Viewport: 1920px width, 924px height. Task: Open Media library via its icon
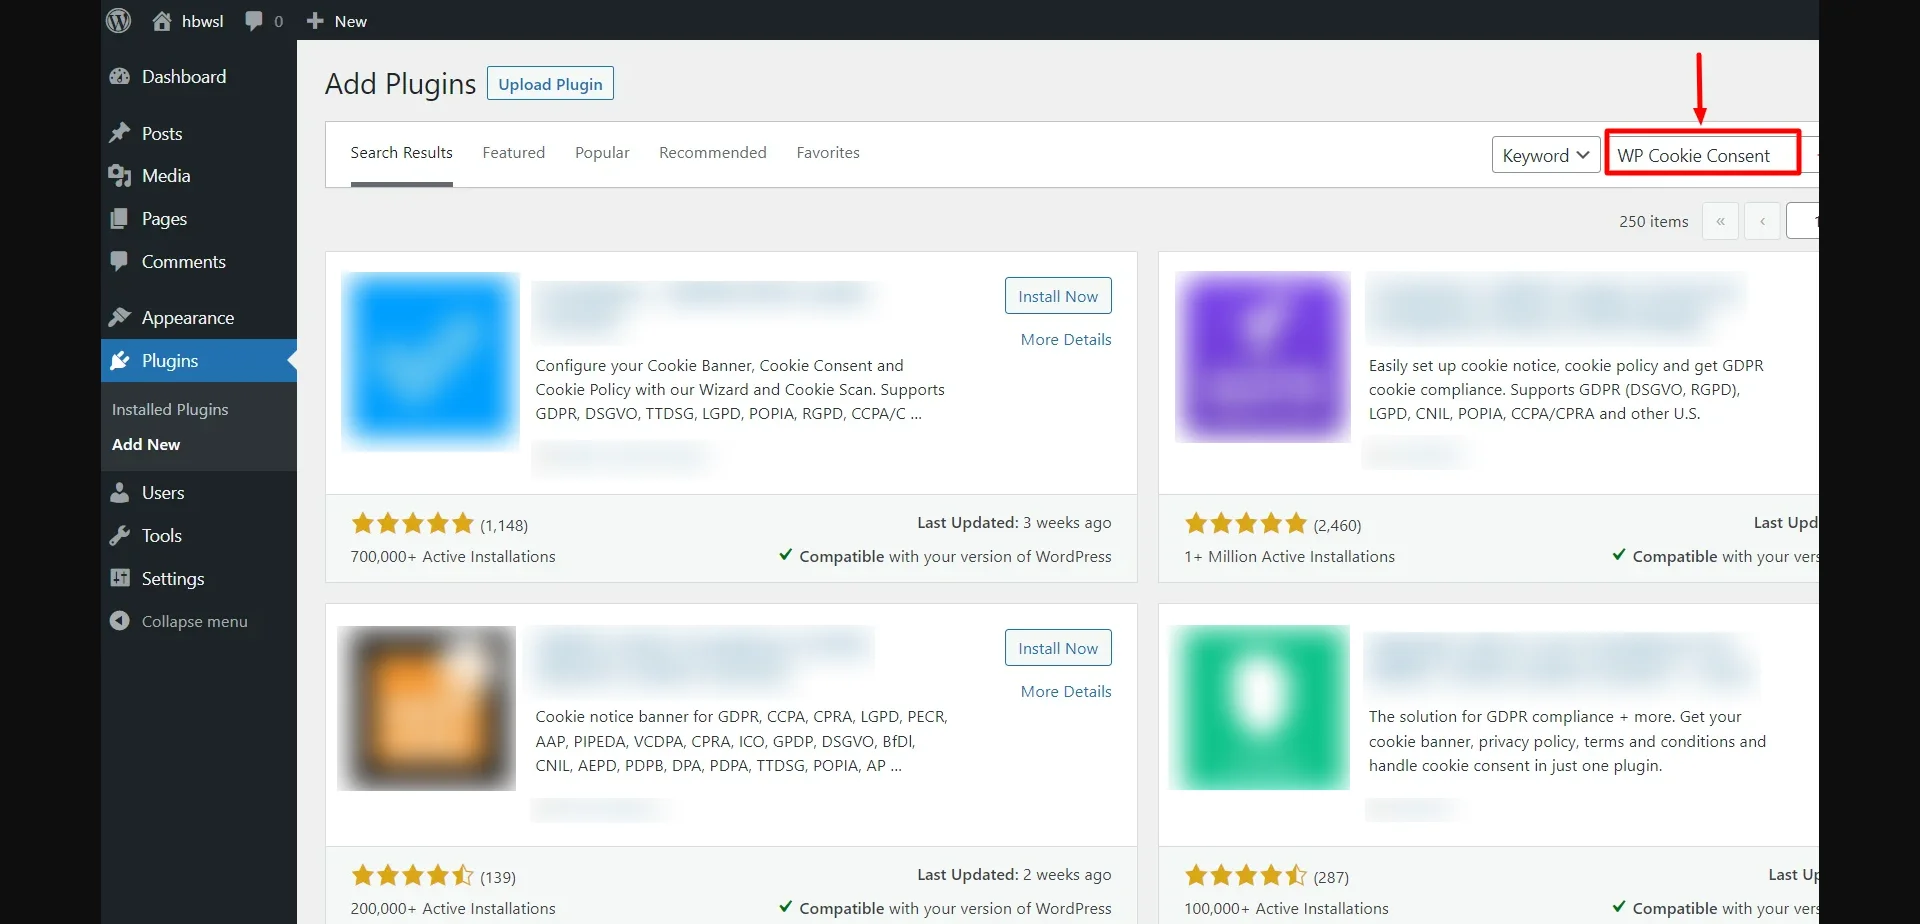pyautogui.click(x=119, y=175)
